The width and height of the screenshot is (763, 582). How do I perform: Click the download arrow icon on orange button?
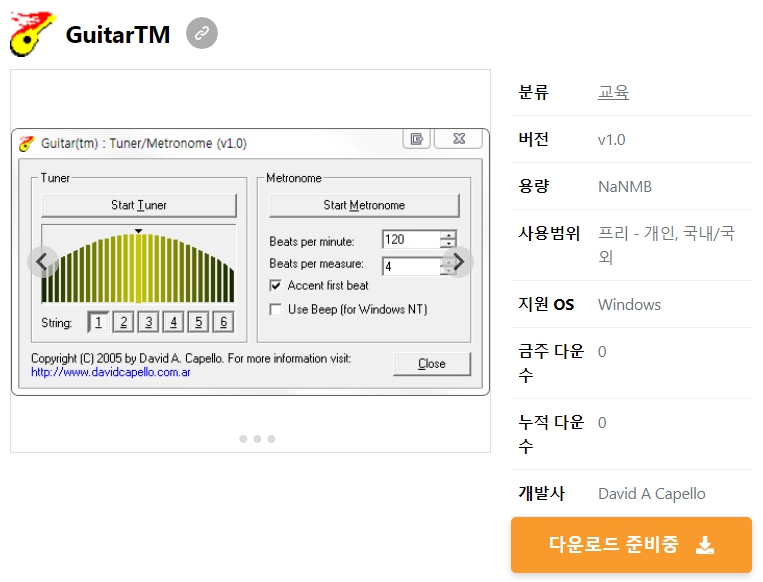pyautogui.click(x=705, y=545)
